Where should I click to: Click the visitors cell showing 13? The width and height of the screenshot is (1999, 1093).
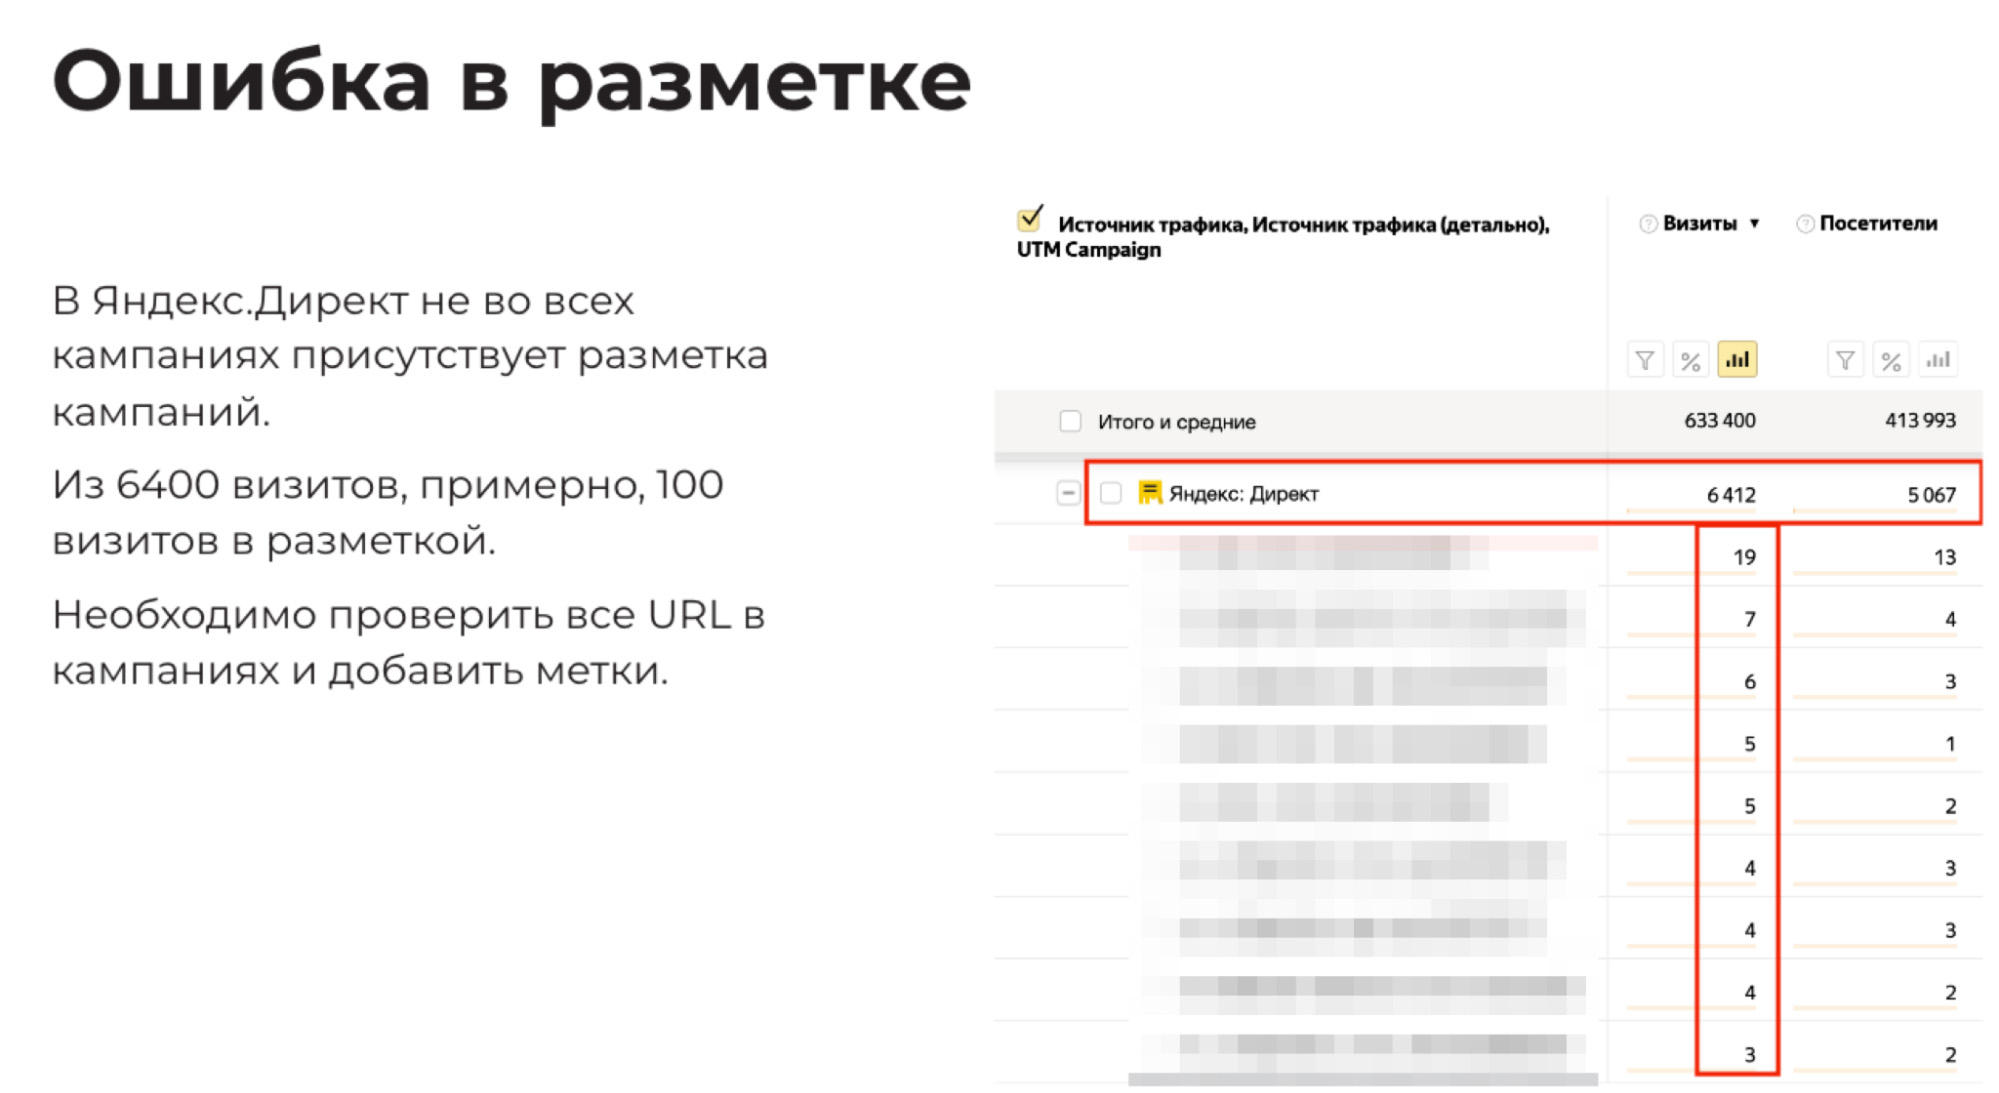(x=1945, y=557)
